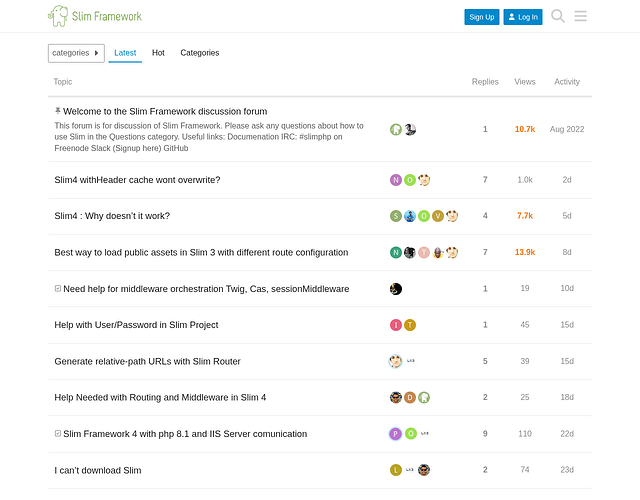Click dark photo avatar in Welcome topic row
Viewport: 640px width, 500px height.
click(410, 129)
